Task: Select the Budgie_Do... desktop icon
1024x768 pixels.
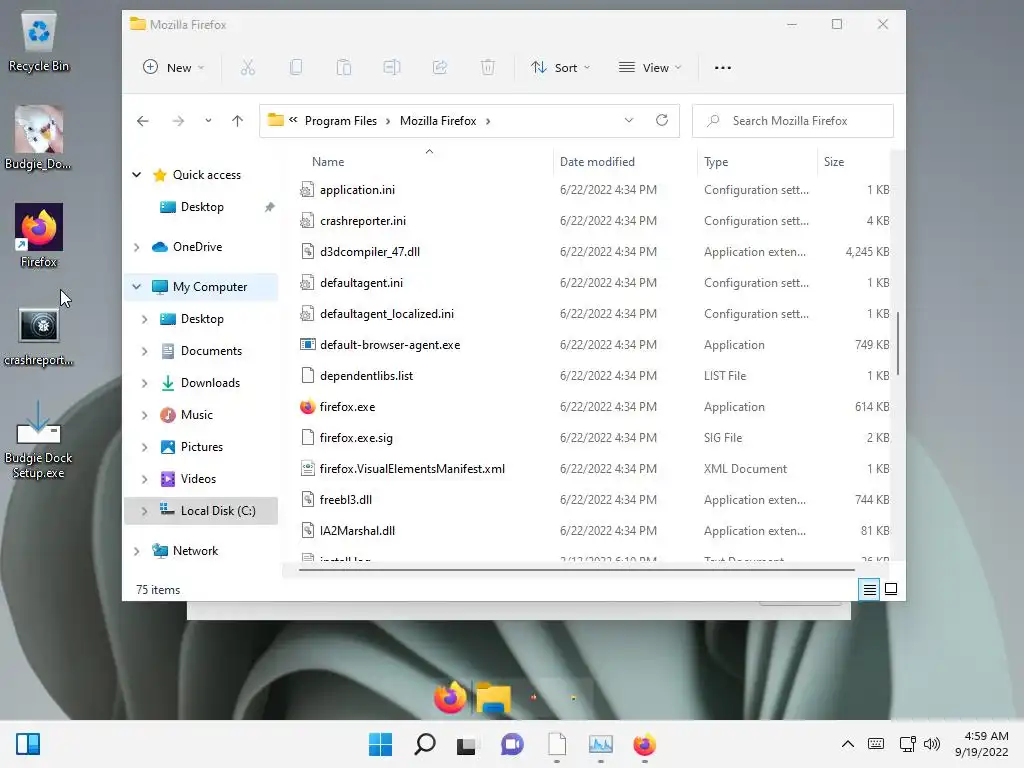Action: click(x=39, y=138)
